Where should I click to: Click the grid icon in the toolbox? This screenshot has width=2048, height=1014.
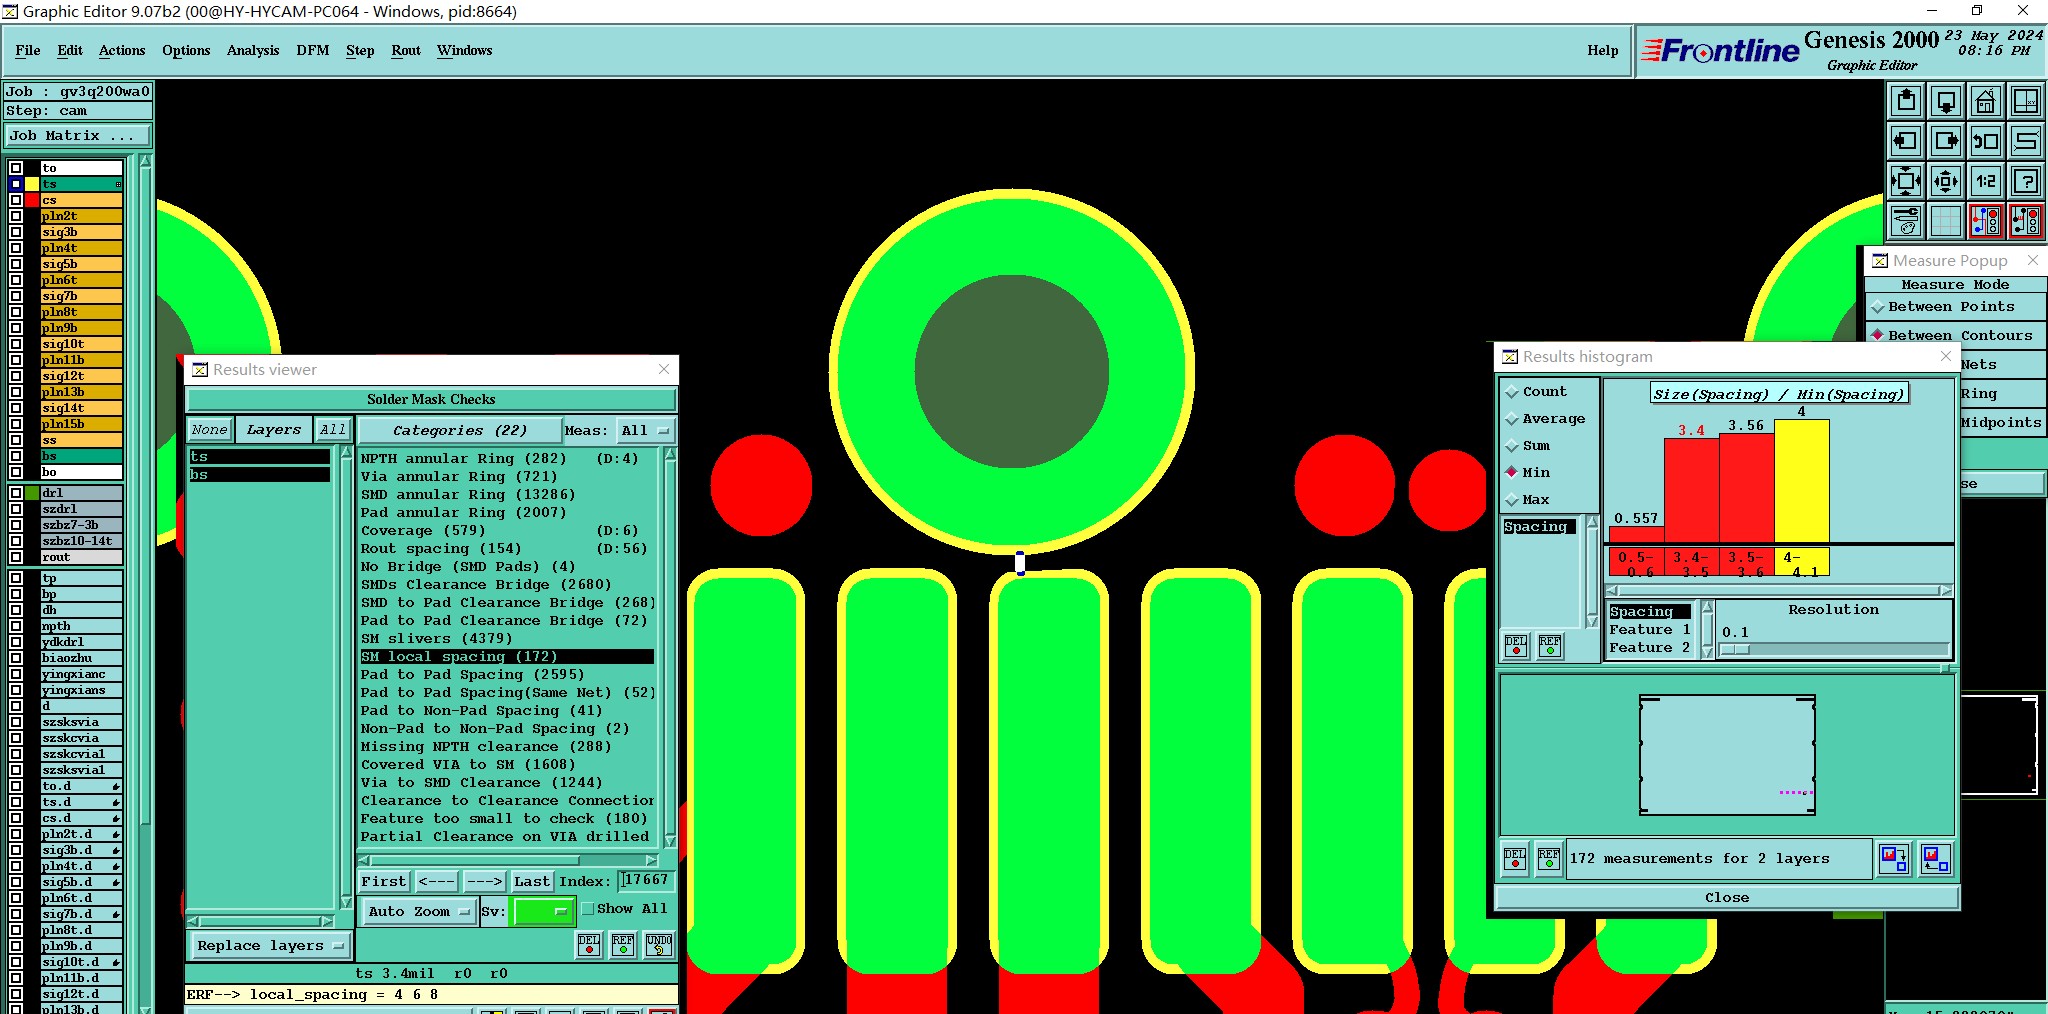[x=1946, y=221]
